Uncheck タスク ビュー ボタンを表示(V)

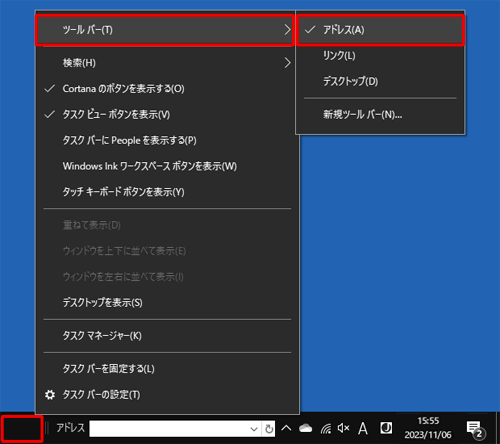[167, 115]
